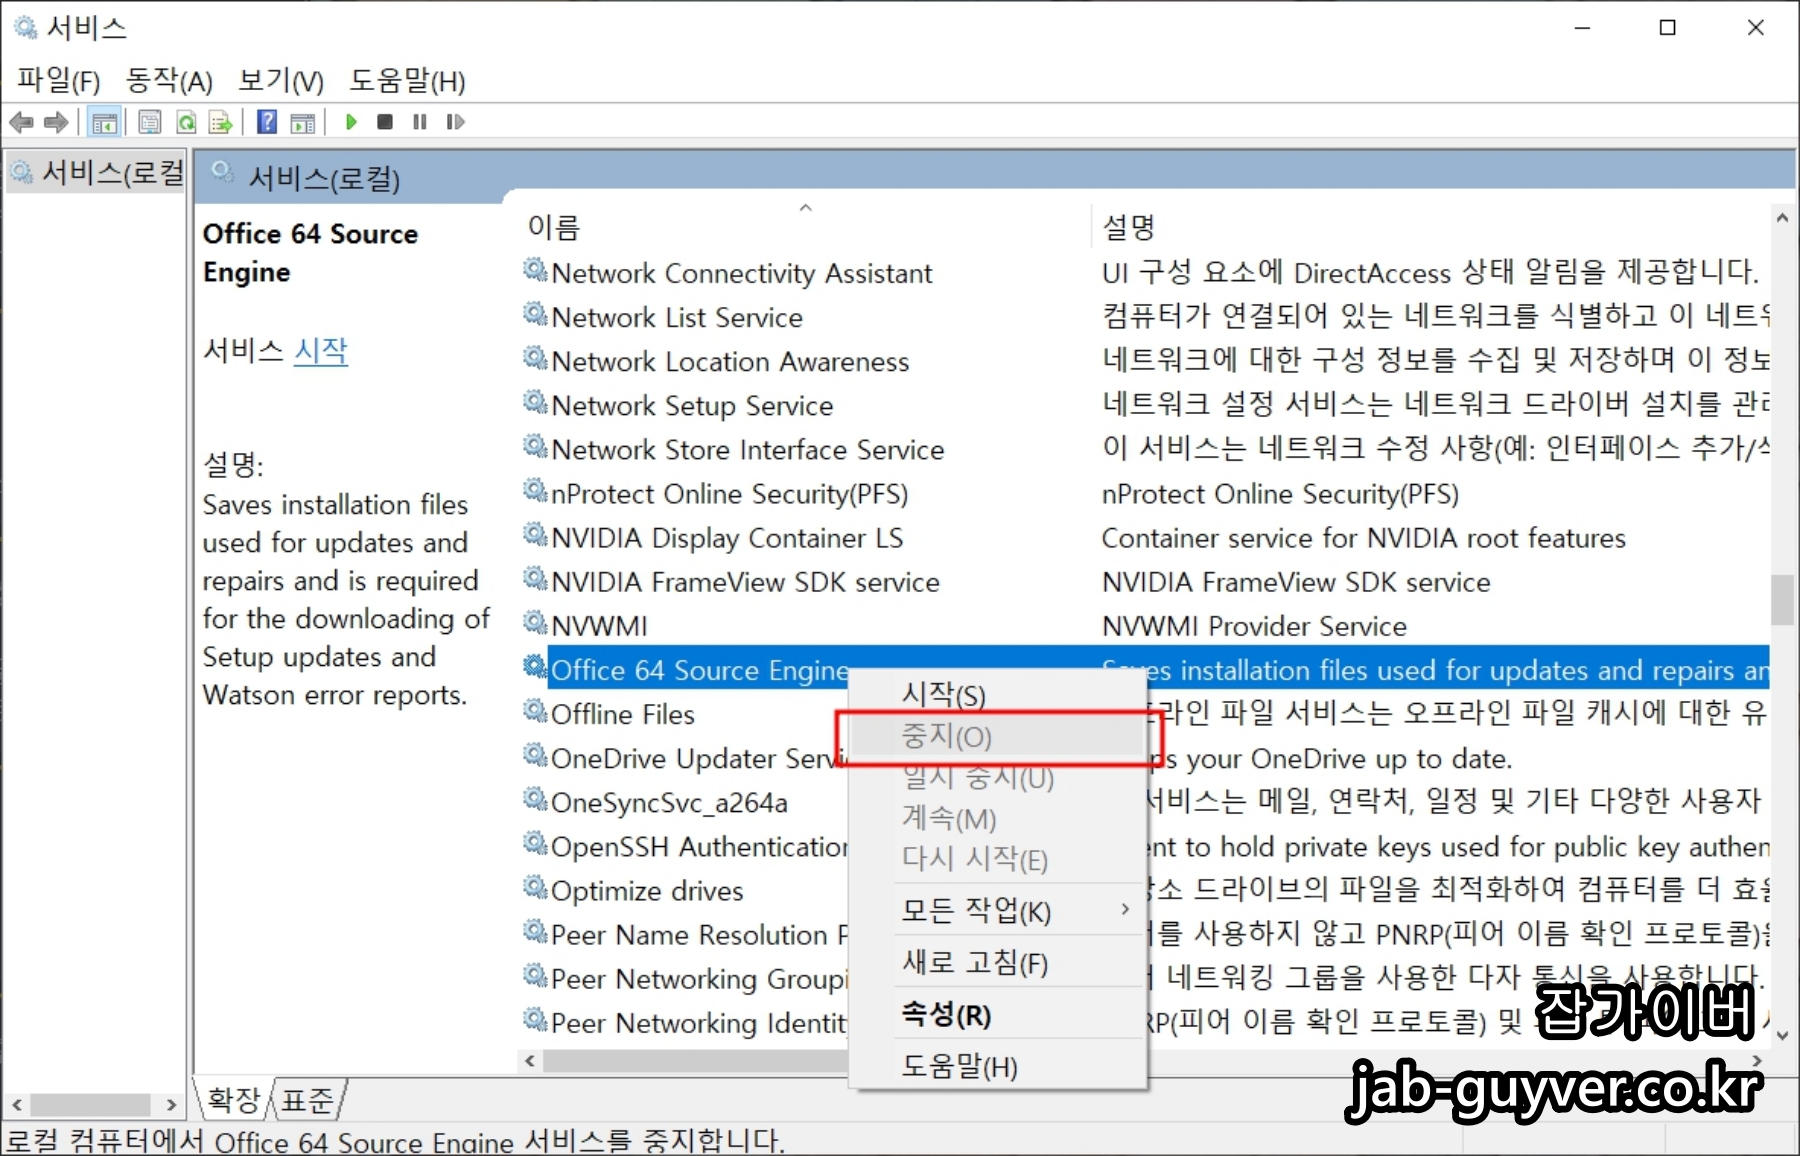Click the blue question mark help icon
The width and height of the screenshot is (1800, 1156).
(x=266, y=122)
